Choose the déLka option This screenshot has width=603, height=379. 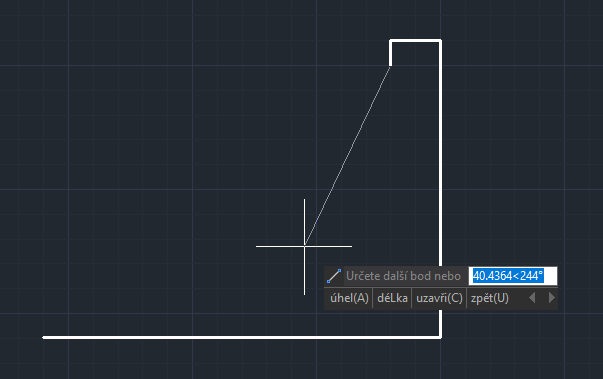(392, 298)
